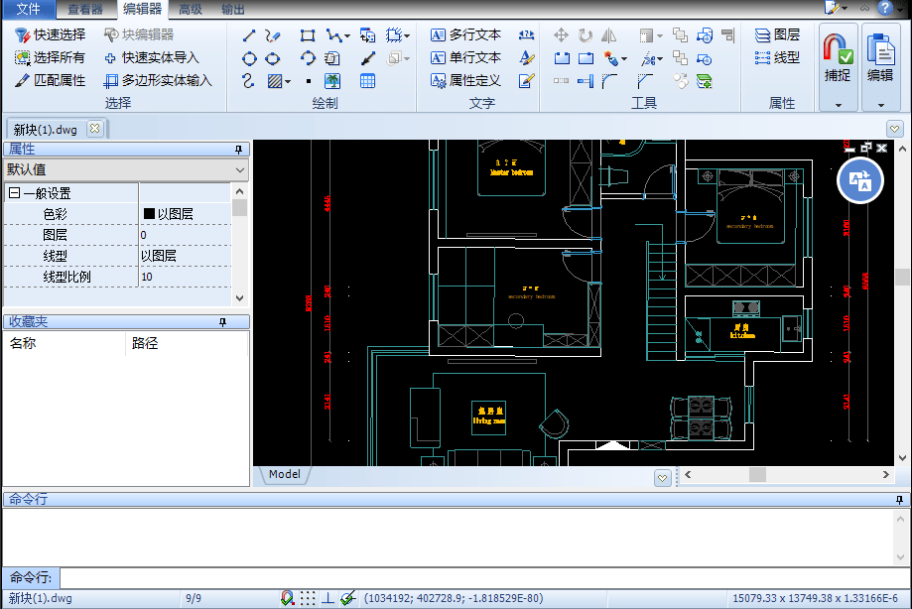Close the 新块(1).dwg document tab
This screenshot has height=609, width=912.
click(95, 129)
